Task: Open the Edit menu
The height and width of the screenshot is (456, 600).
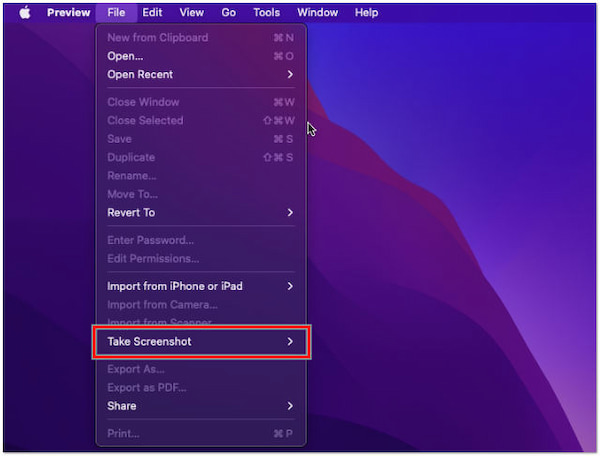Action: pos(152,13)
